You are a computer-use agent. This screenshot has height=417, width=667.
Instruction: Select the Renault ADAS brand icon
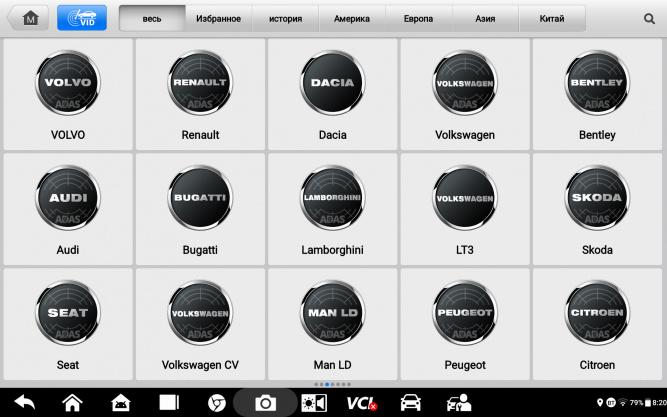click(200, 83)
